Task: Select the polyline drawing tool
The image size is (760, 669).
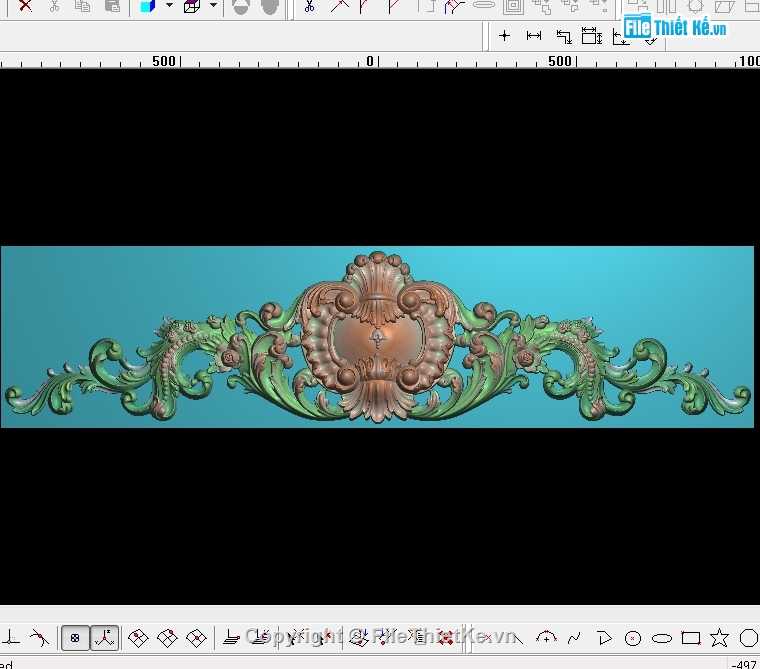Action: (x=604, y=638)
